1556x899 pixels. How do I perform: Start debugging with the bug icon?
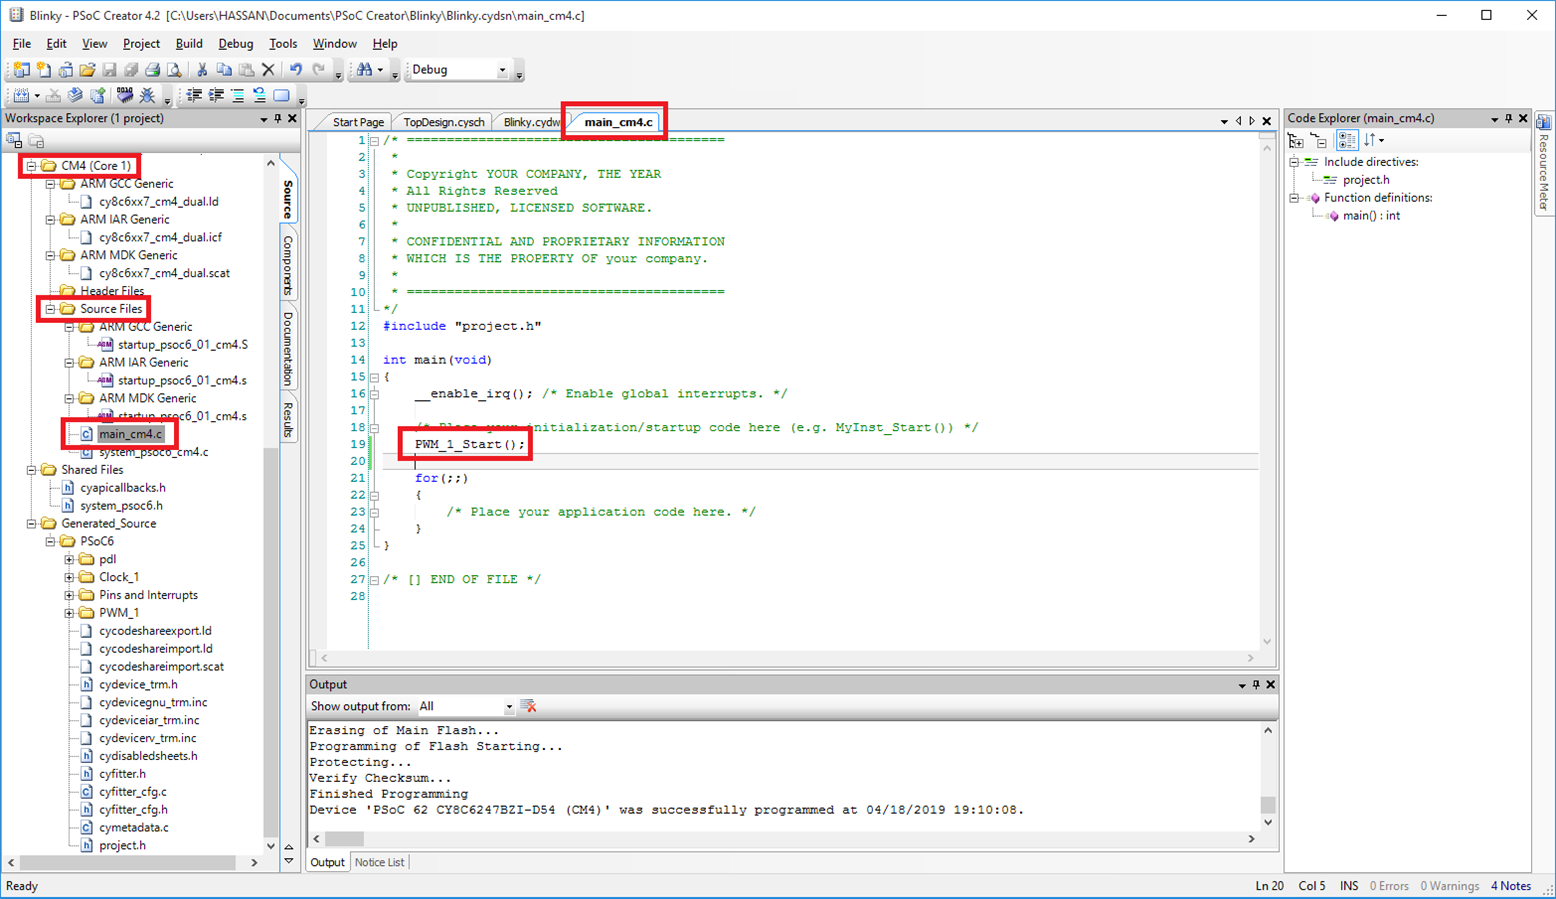(x=147, y=96)
